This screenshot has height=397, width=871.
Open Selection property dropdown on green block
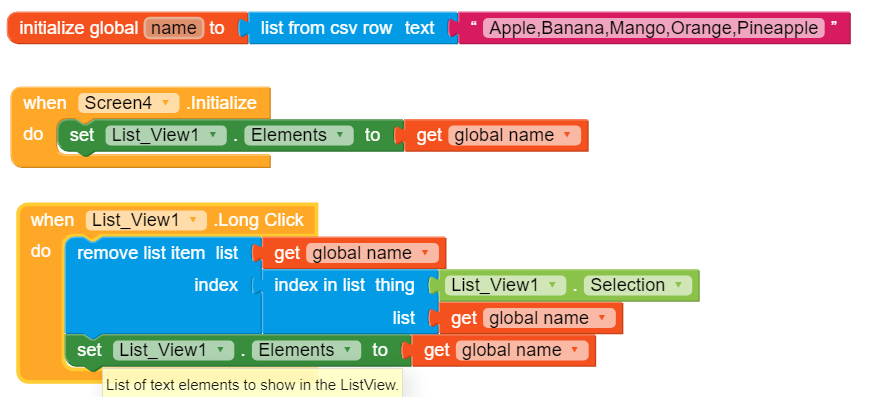[x=637, y=285]
